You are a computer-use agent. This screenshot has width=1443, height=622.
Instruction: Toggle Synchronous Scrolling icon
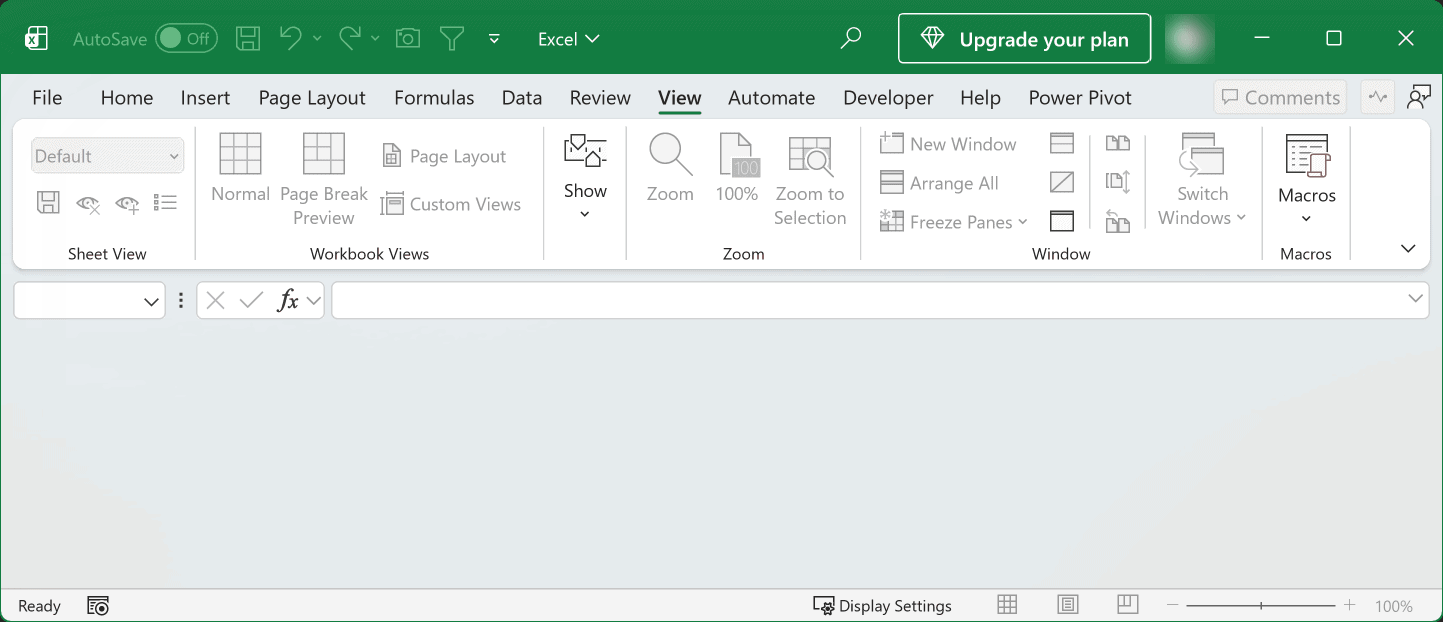point(1118,182)
